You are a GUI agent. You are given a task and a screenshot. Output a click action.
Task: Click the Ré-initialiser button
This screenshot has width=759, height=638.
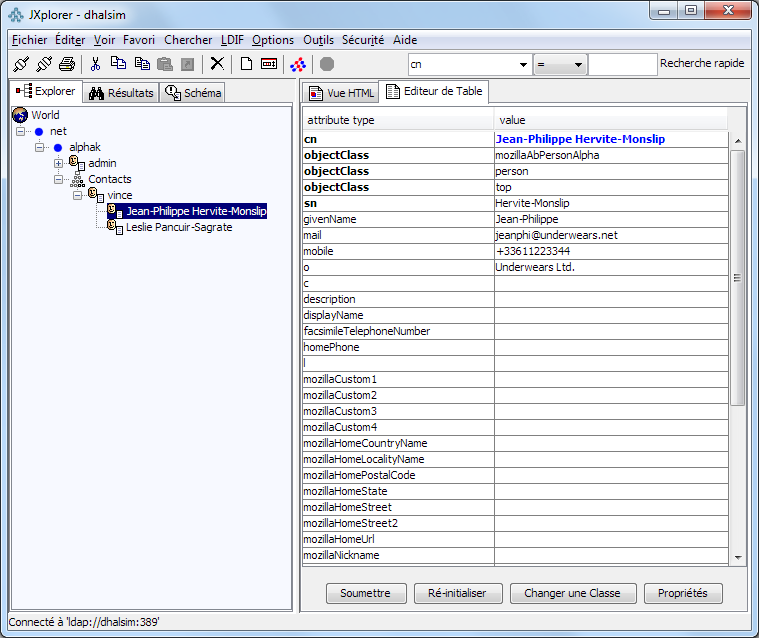point(458,593)
